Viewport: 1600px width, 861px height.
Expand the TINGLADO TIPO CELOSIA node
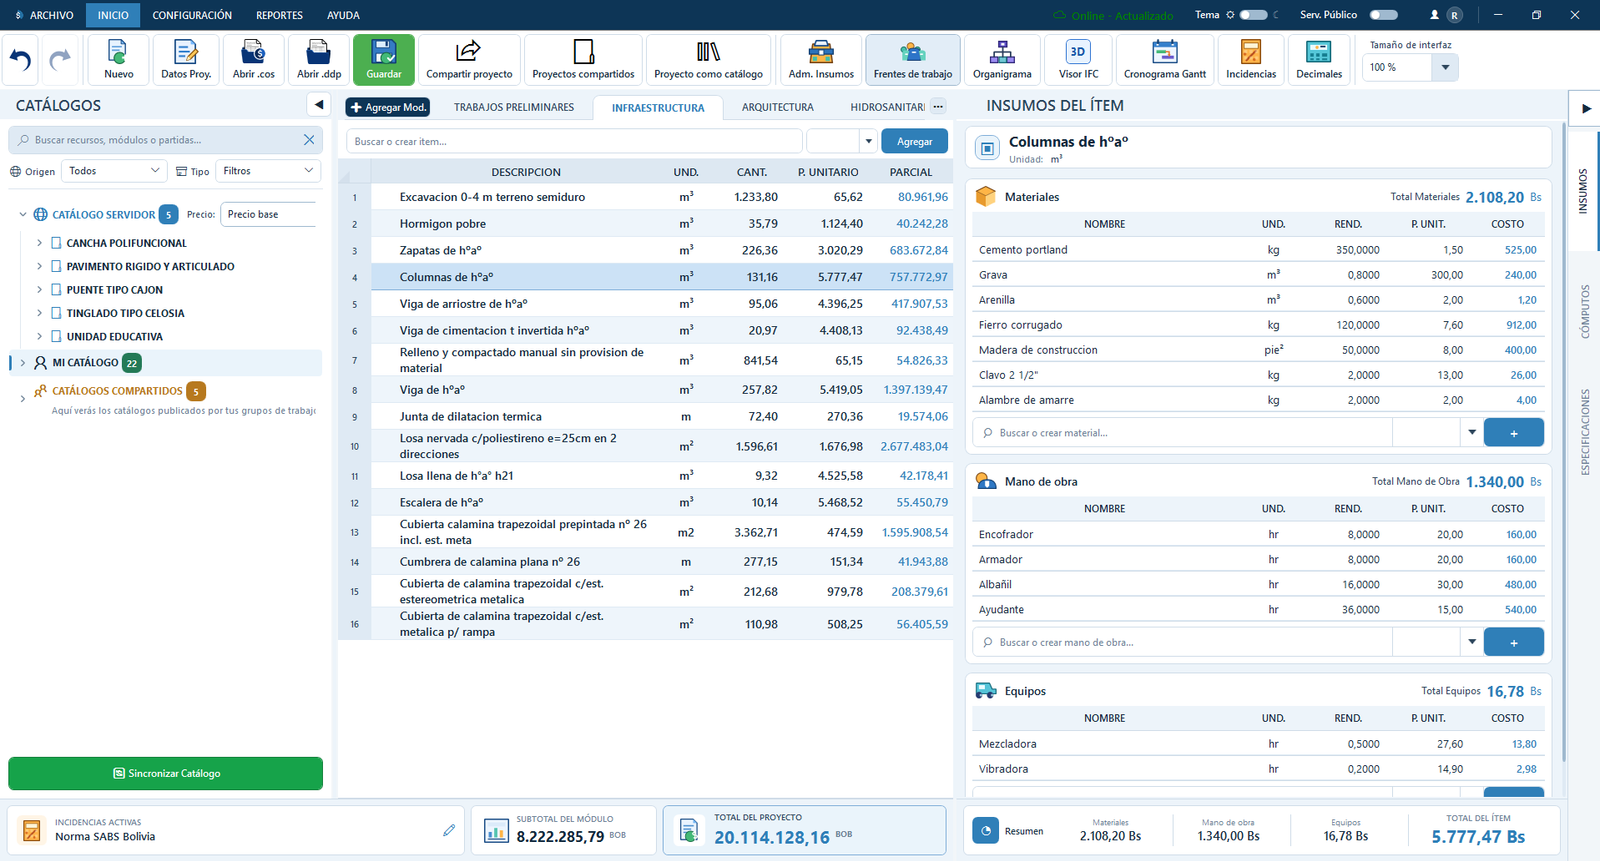pos(39,313)
